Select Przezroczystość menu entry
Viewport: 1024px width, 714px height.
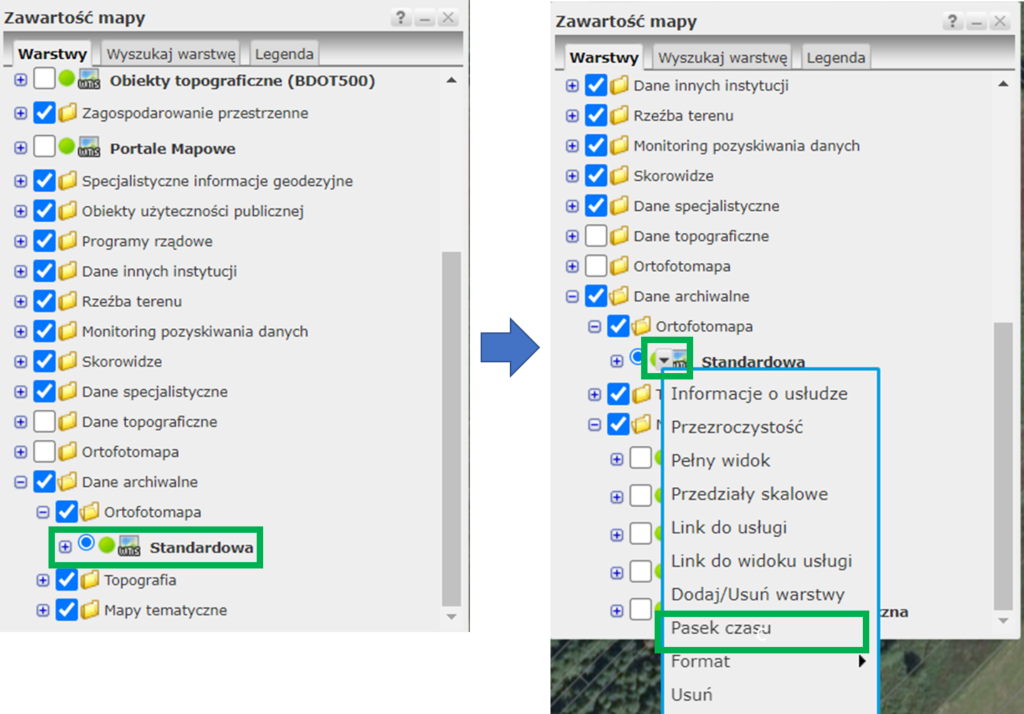pos(737,427)
